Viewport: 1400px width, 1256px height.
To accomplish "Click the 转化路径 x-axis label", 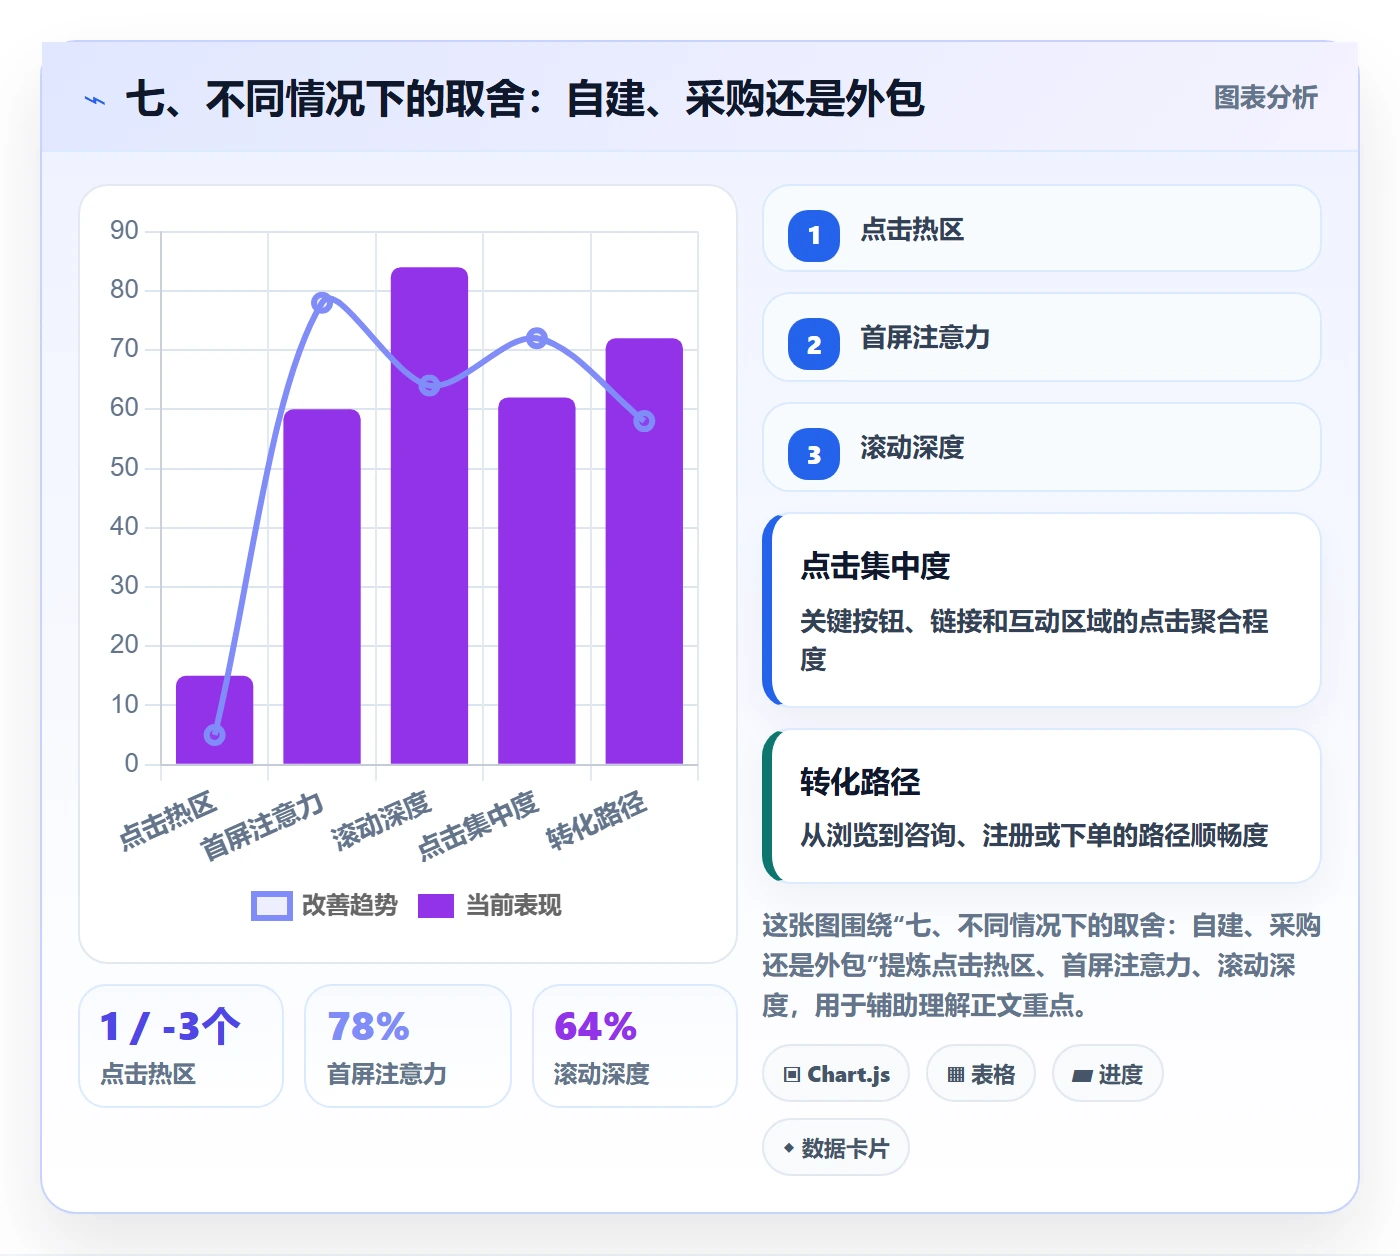I will point(596,821).
